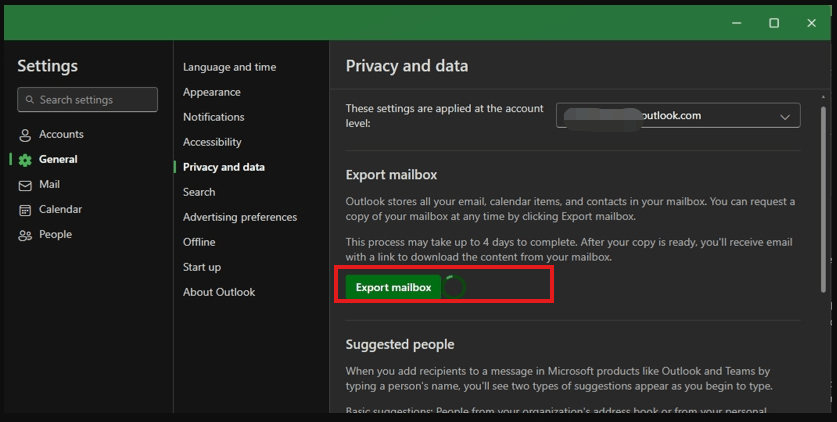Switch to the People settings category
Screen dimensions: 837x422
[56, 234]
